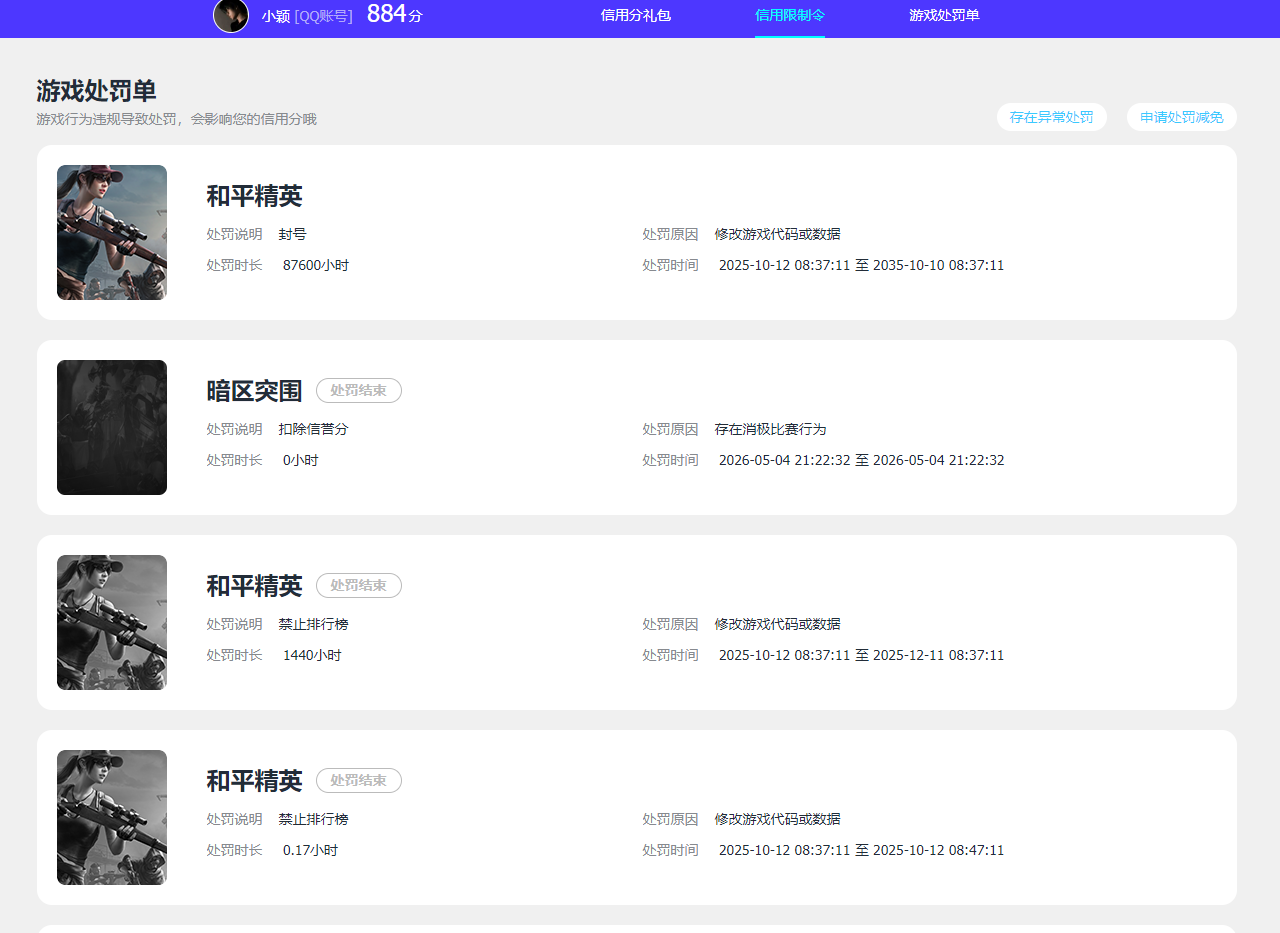
Task: Click the 0小时 duration value
Action: 301,460
